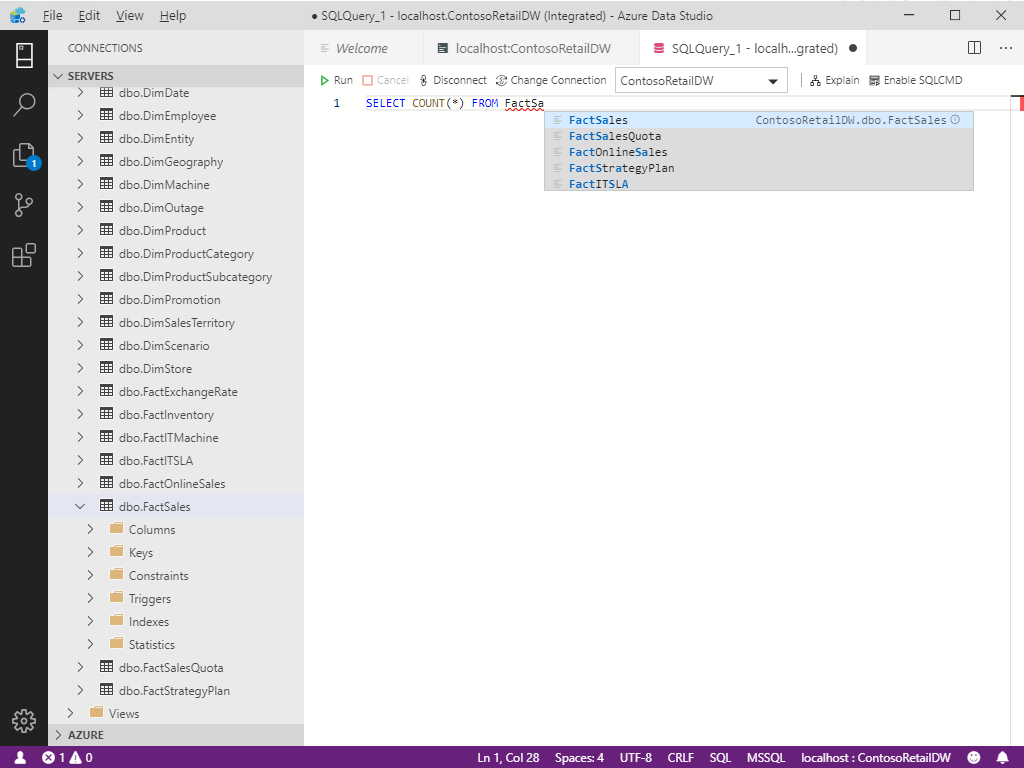Viewport: 1024px width, 768px height.
Task: Open the Extensions view
Action: [x=24, y=256]
